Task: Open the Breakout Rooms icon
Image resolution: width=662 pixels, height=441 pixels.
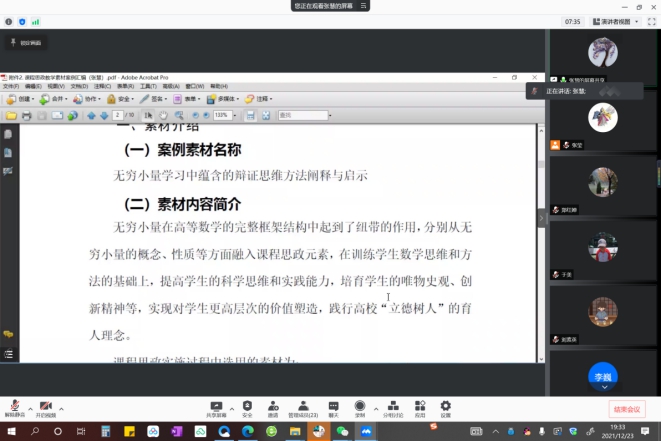Action: point(391,407)
